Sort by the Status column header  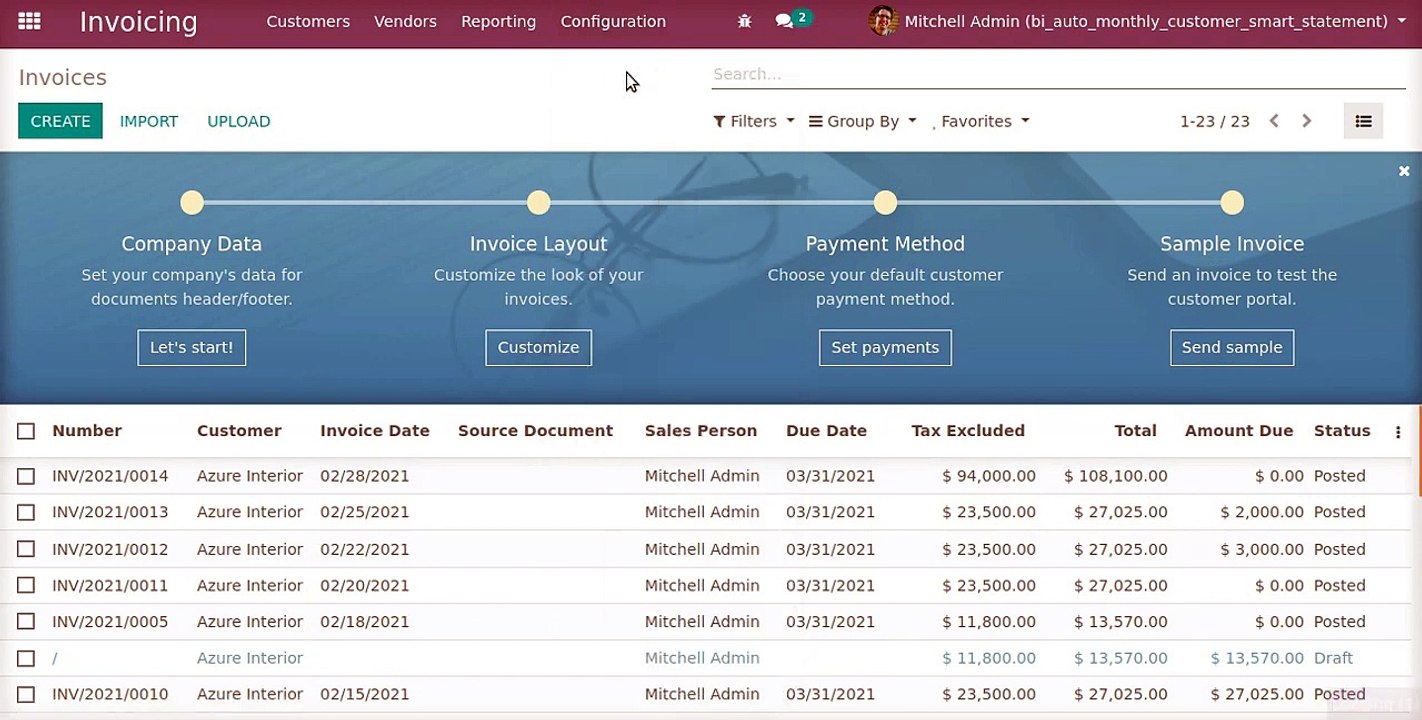click(x=1342, y=431)
